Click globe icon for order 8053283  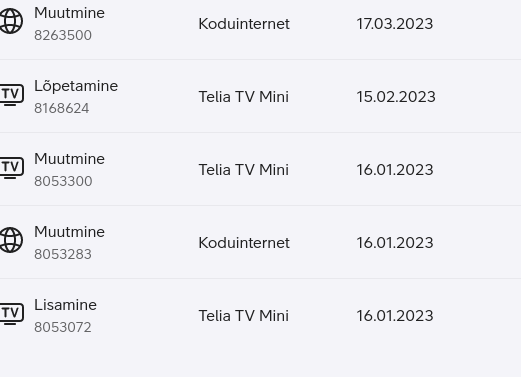[11, 240]
